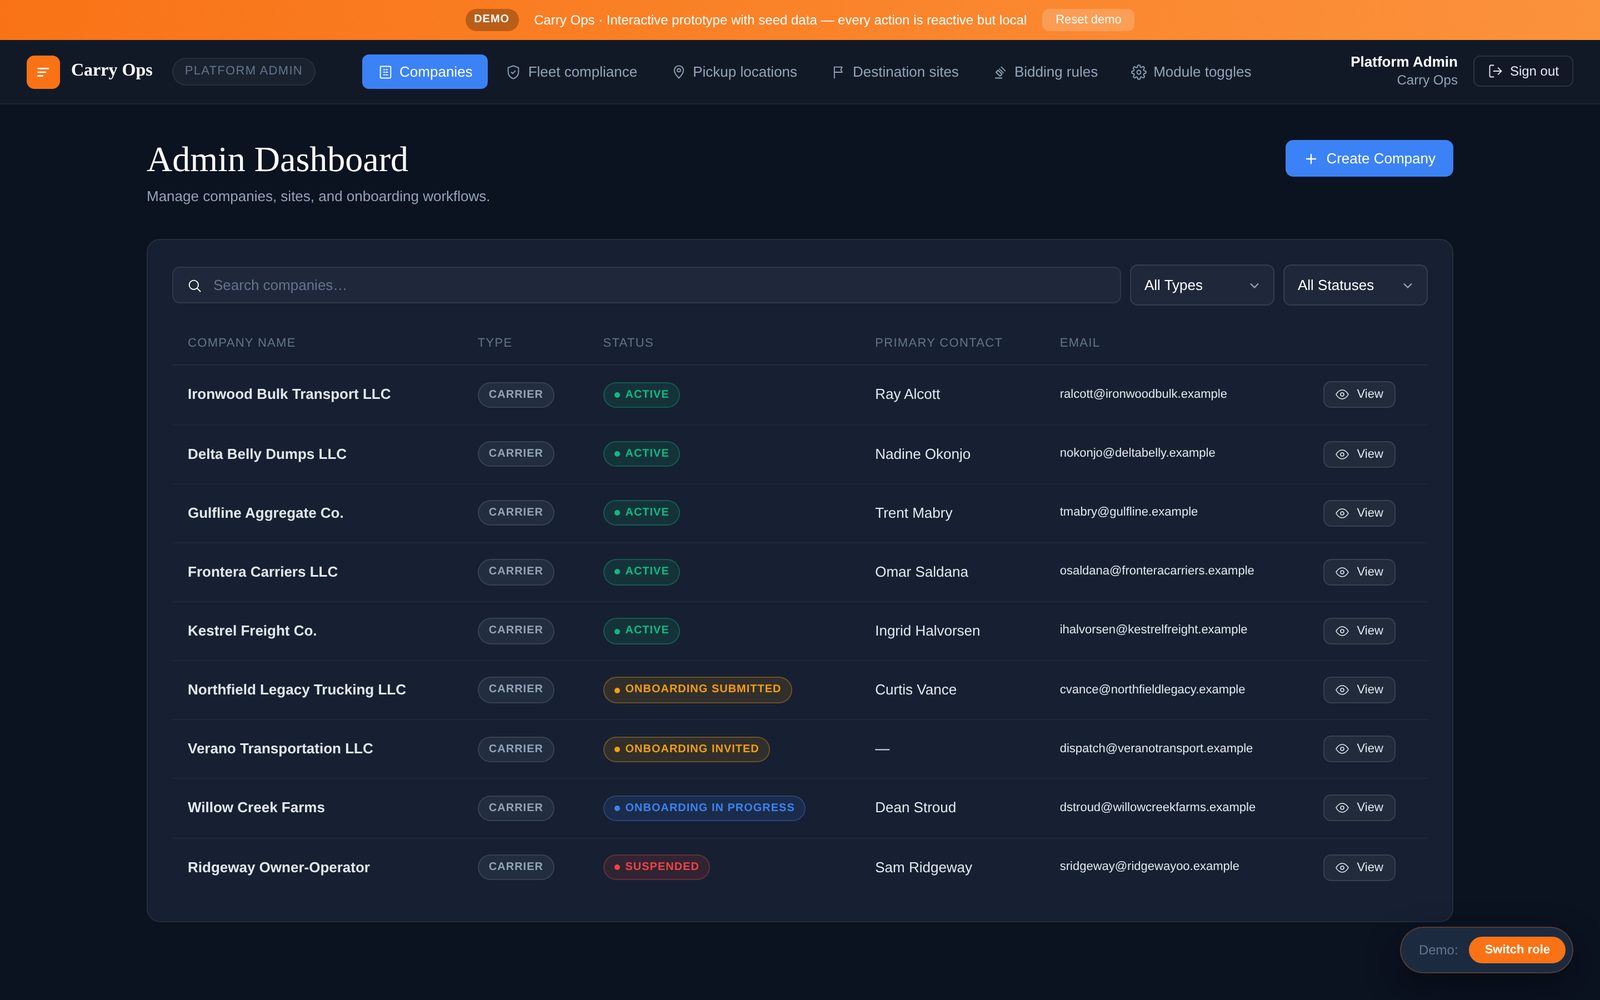Viewport: 1600px width, 1000px height.
Task: Click eye icon for Gulfline Aggregate row
Action: (1342, 514)
